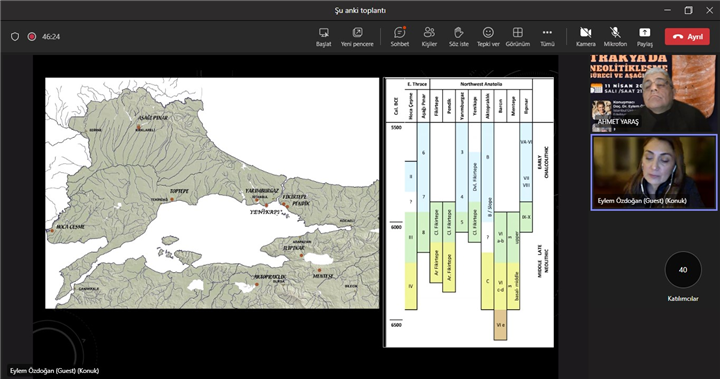Show the Kişiler participants list

(x=429, y=37)
